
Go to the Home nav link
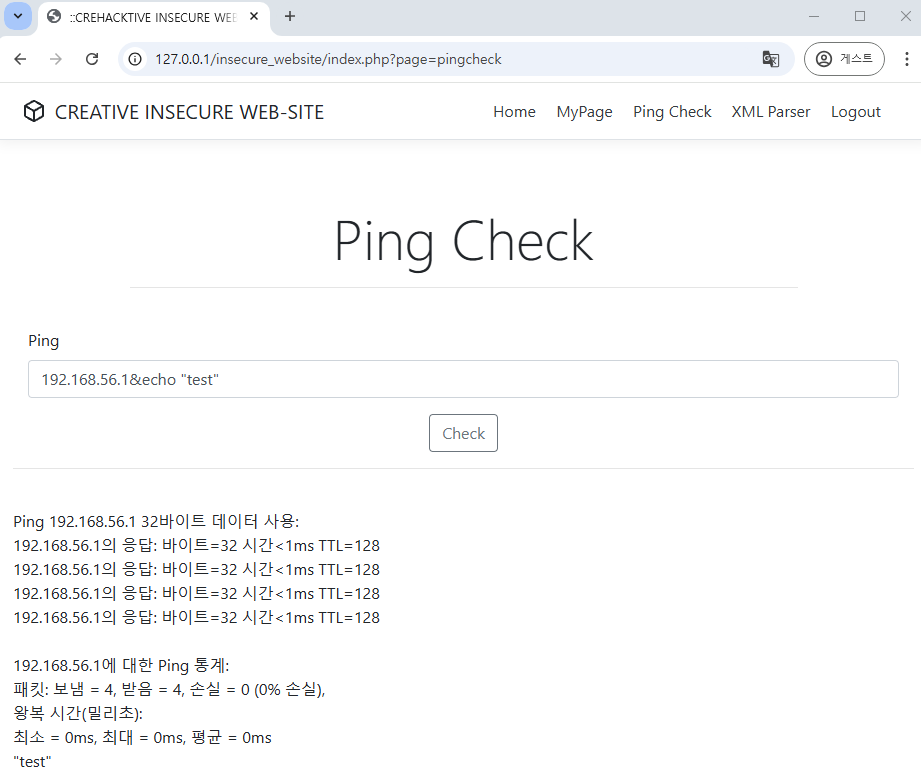coord(515,112)
